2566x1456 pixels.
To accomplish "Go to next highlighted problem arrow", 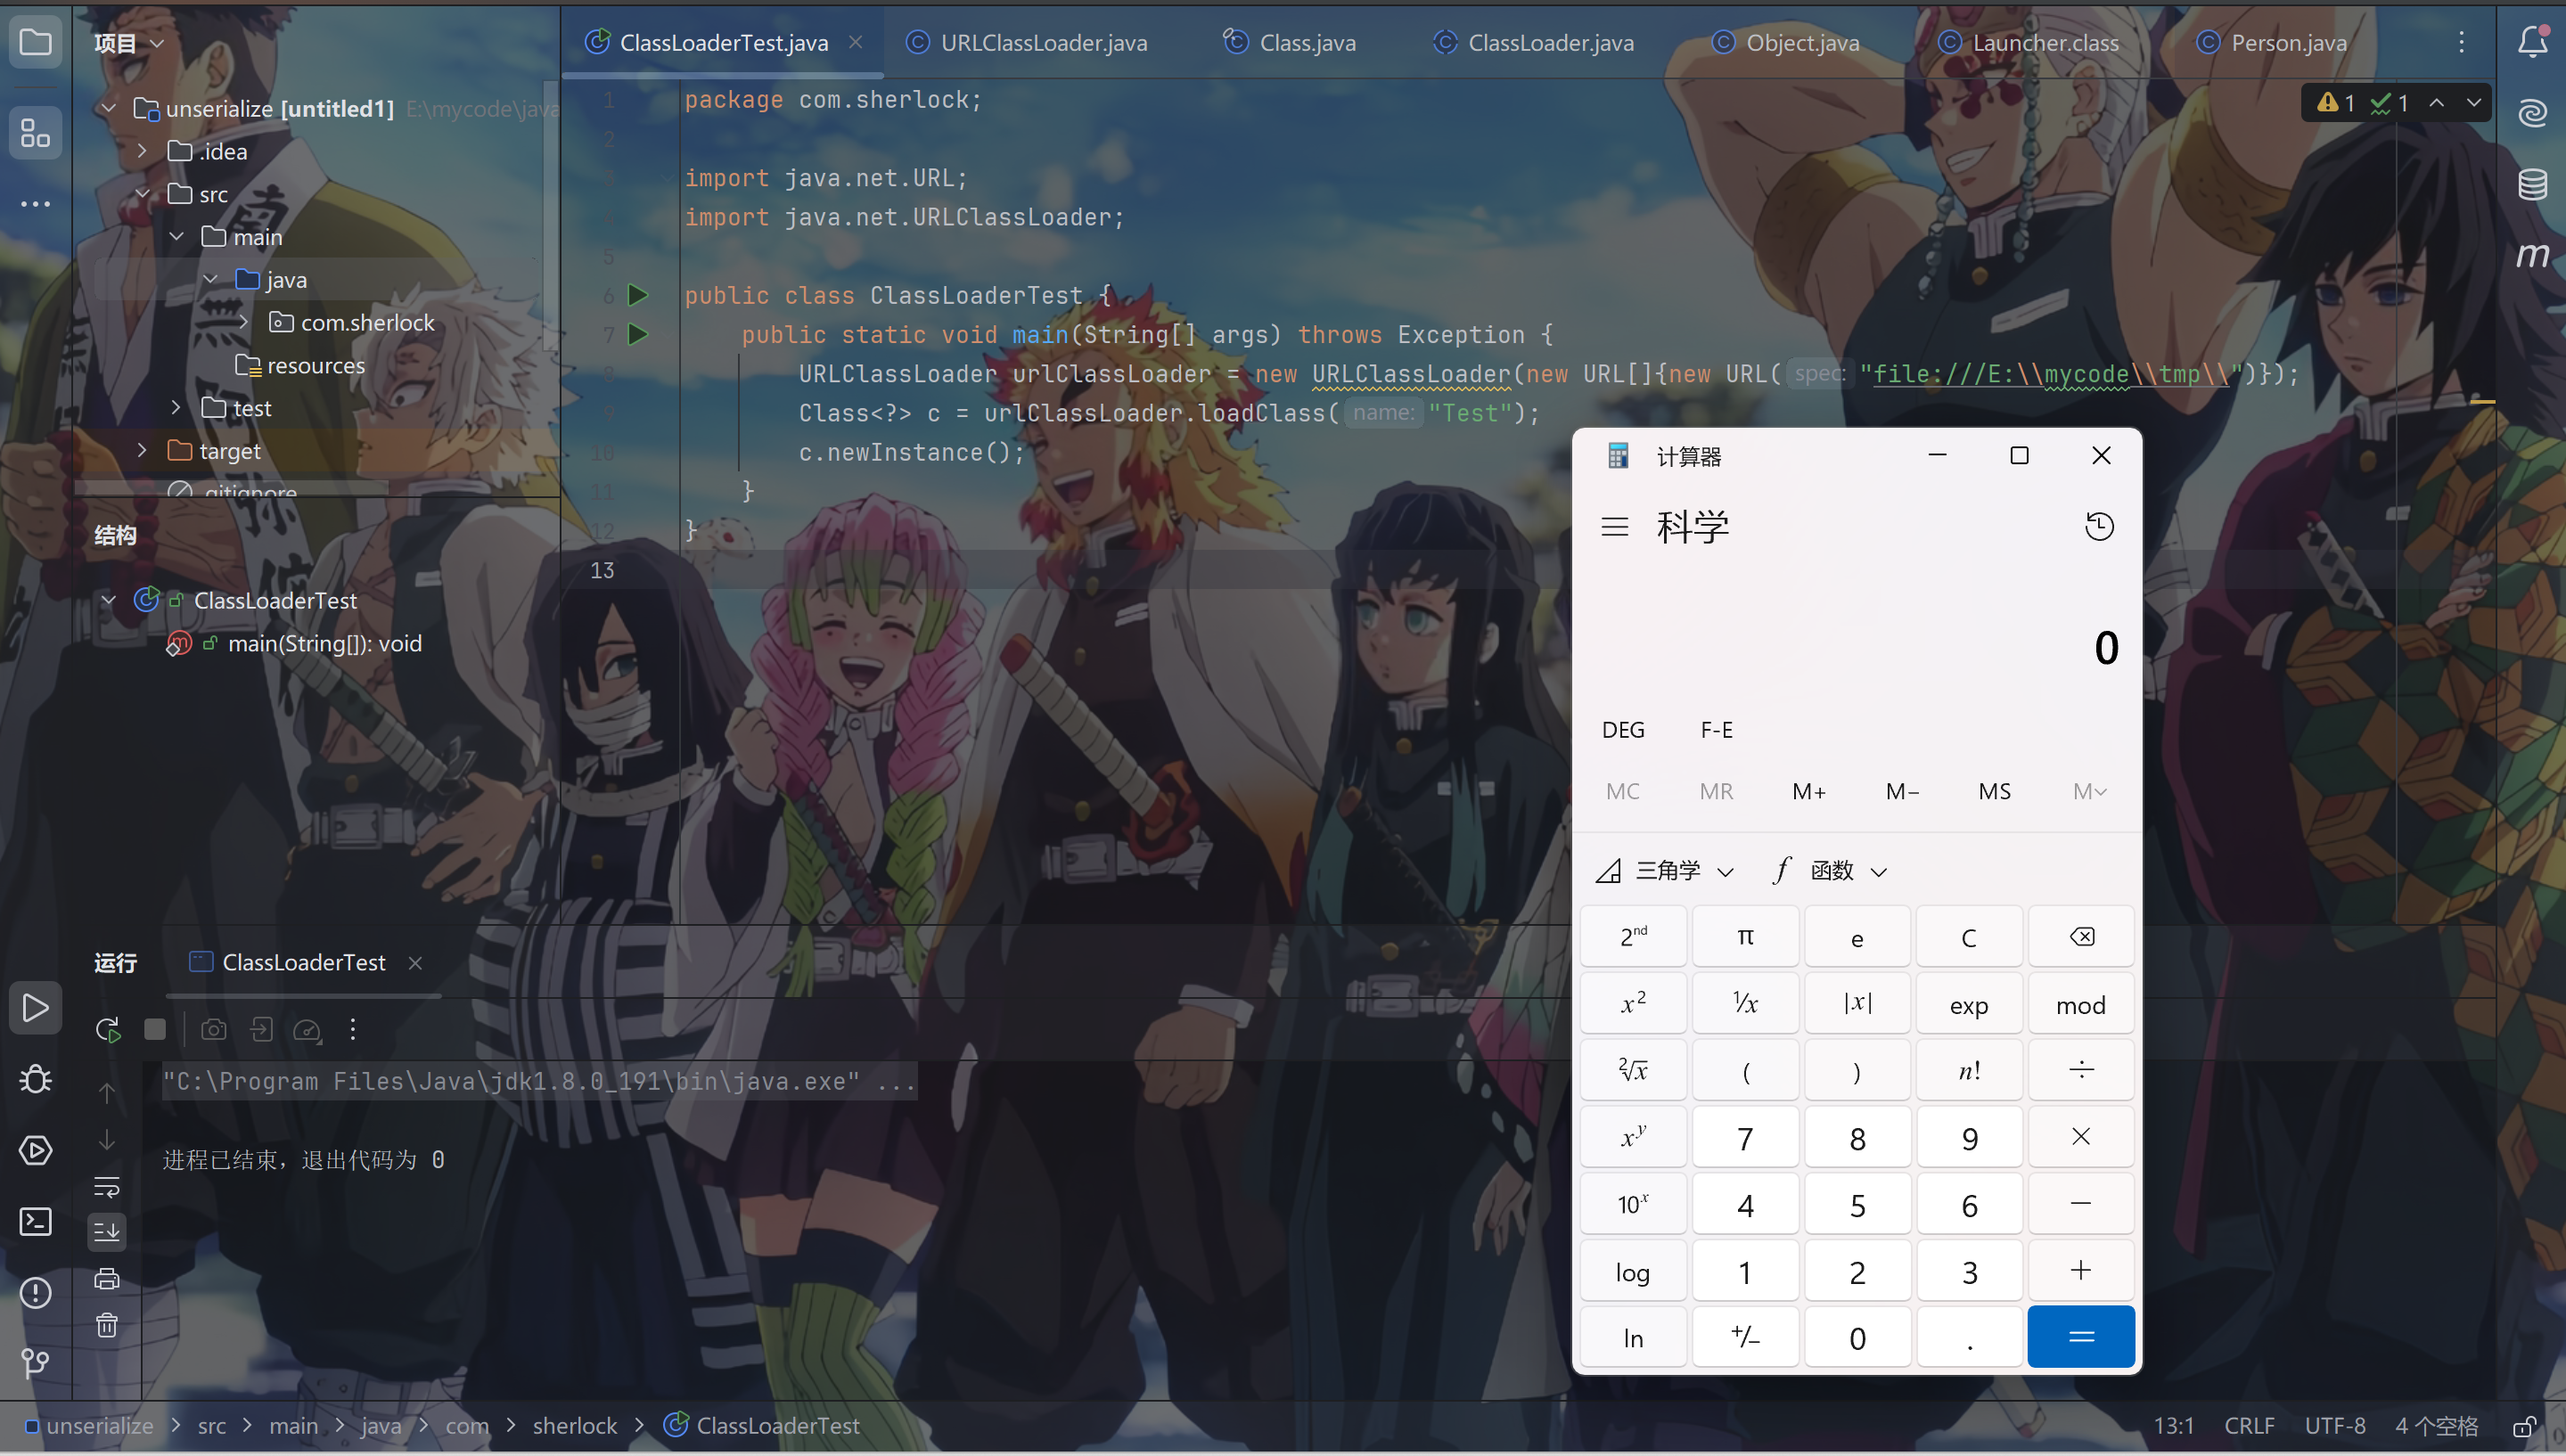I will click(x=2474, y=102).
